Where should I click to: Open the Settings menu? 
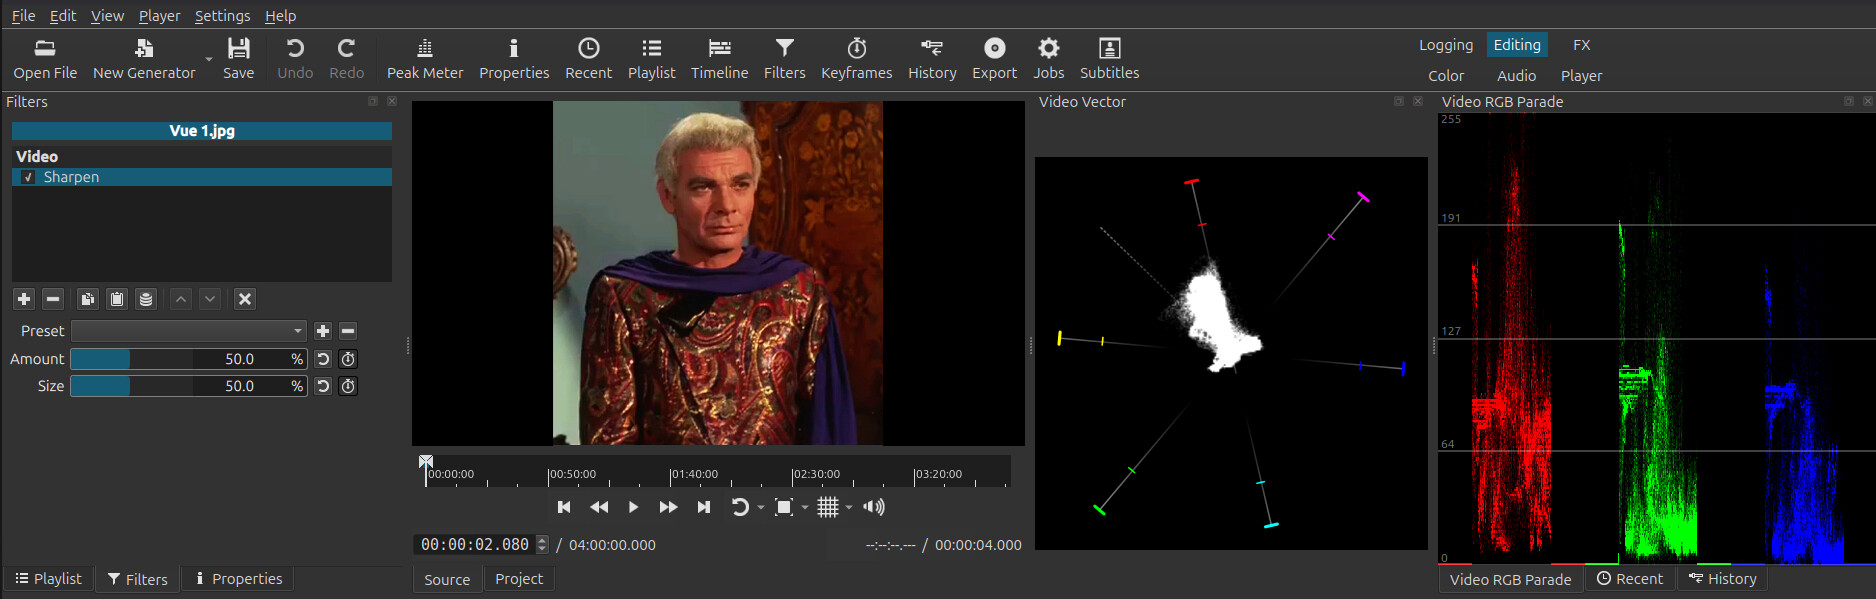pos(222,16)
